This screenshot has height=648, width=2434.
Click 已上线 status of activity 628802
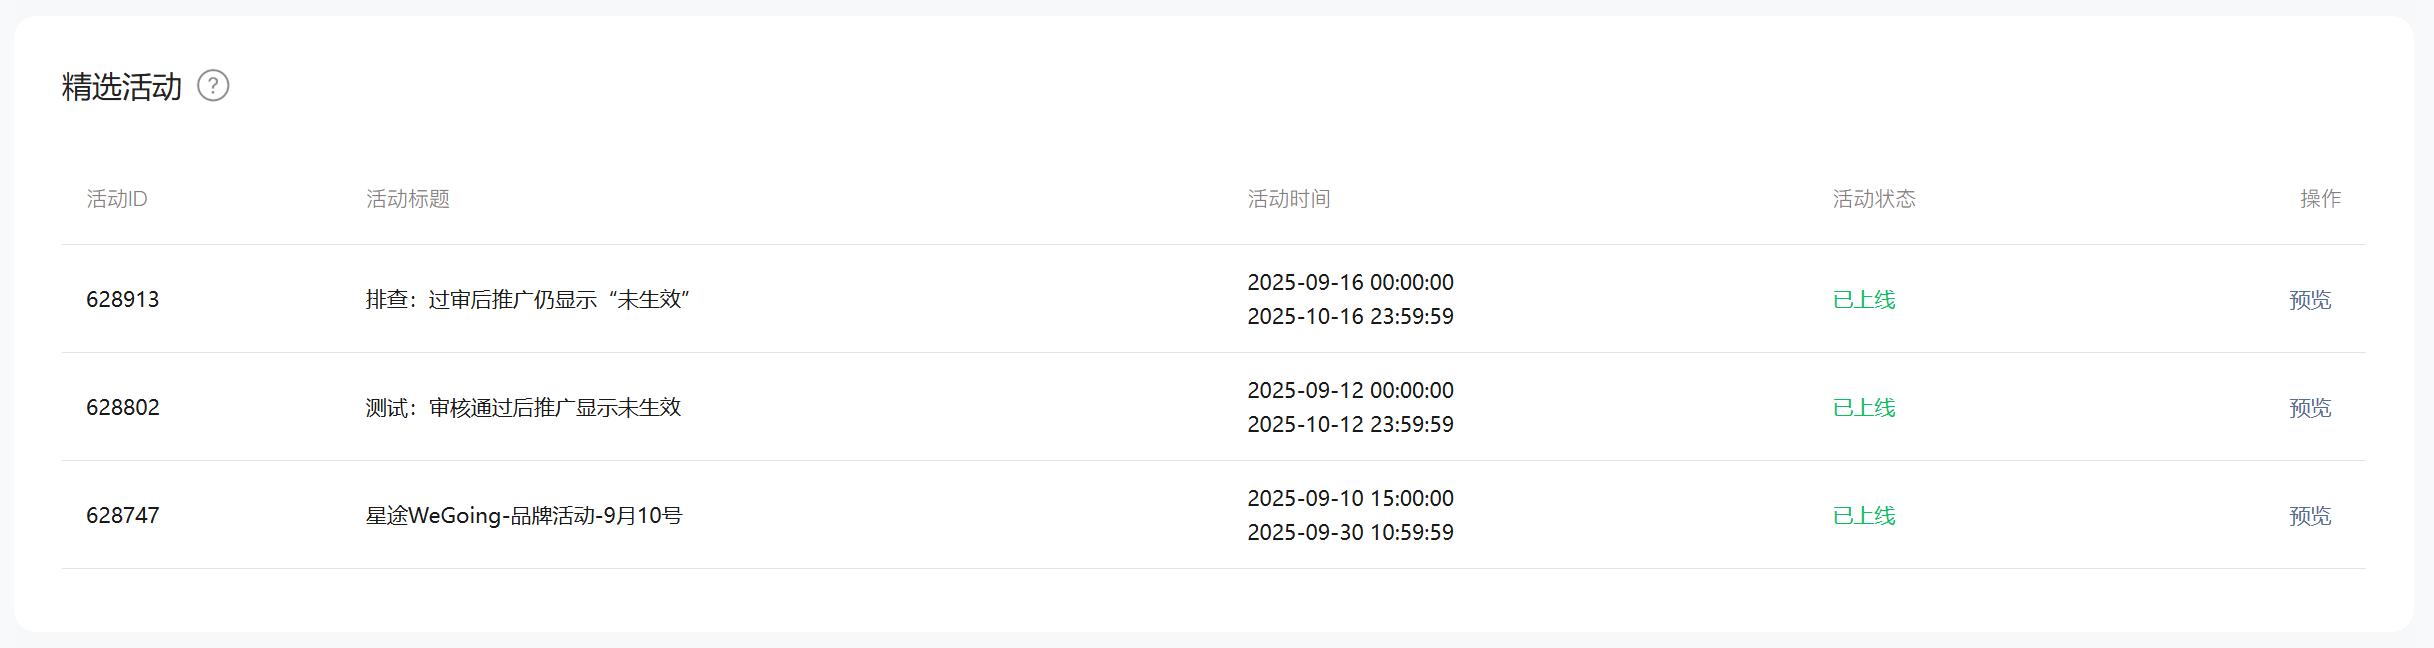coord(1864,408)
